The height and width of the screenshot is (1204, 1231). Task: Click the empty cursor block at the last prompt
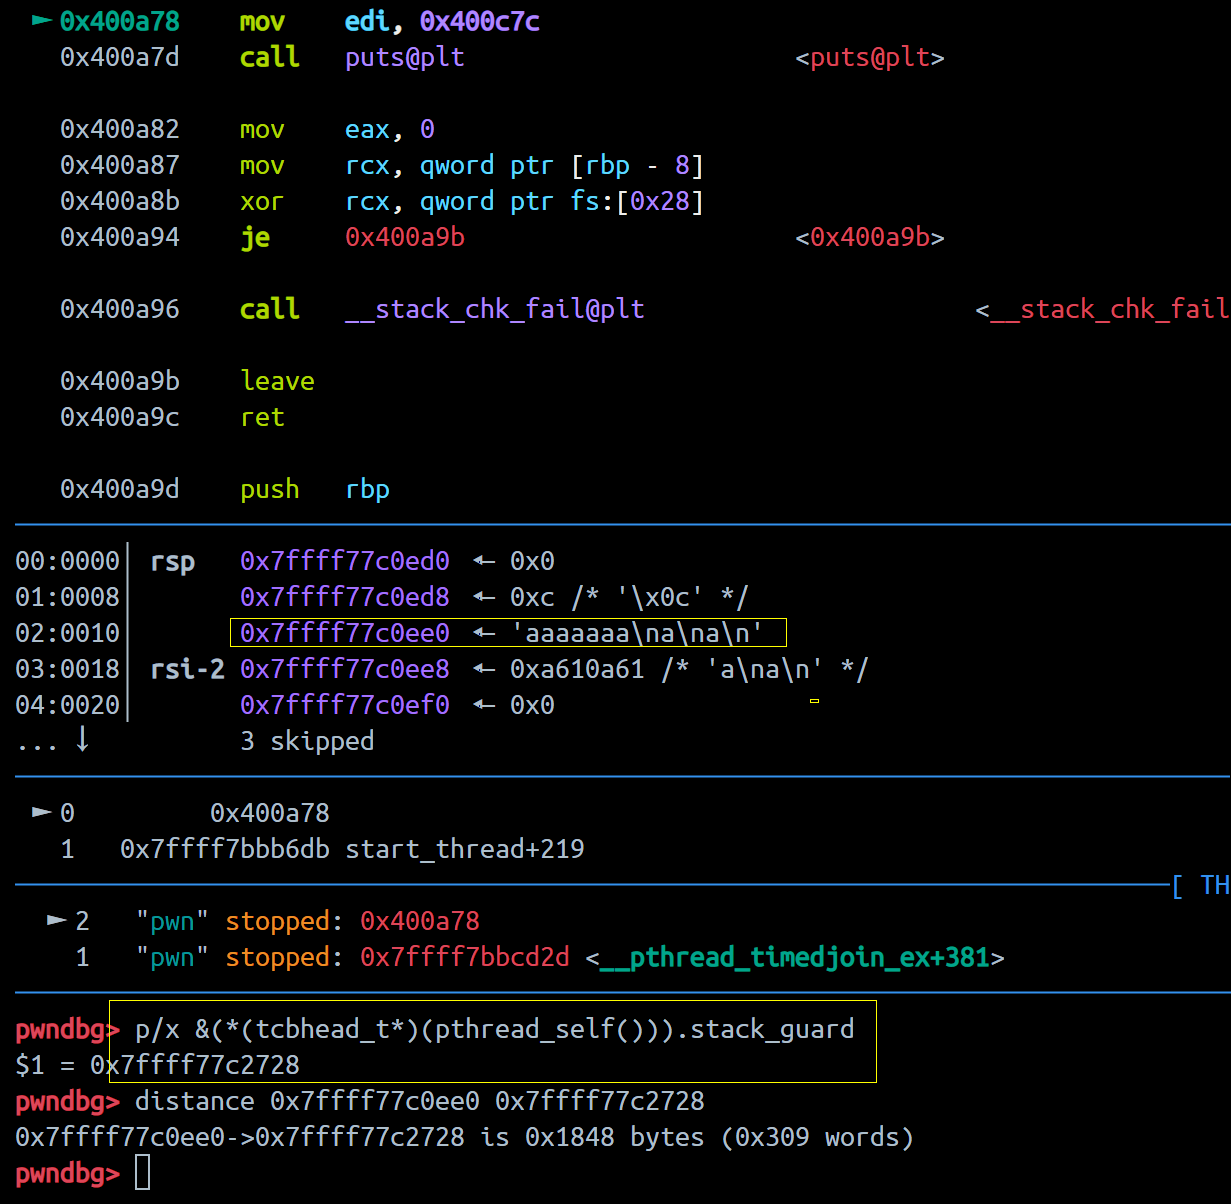(x=142, y=1173)
